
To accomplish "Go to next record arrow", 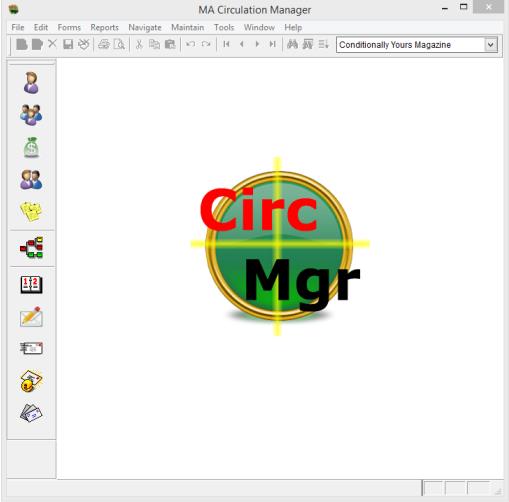I will pos(257,44).
